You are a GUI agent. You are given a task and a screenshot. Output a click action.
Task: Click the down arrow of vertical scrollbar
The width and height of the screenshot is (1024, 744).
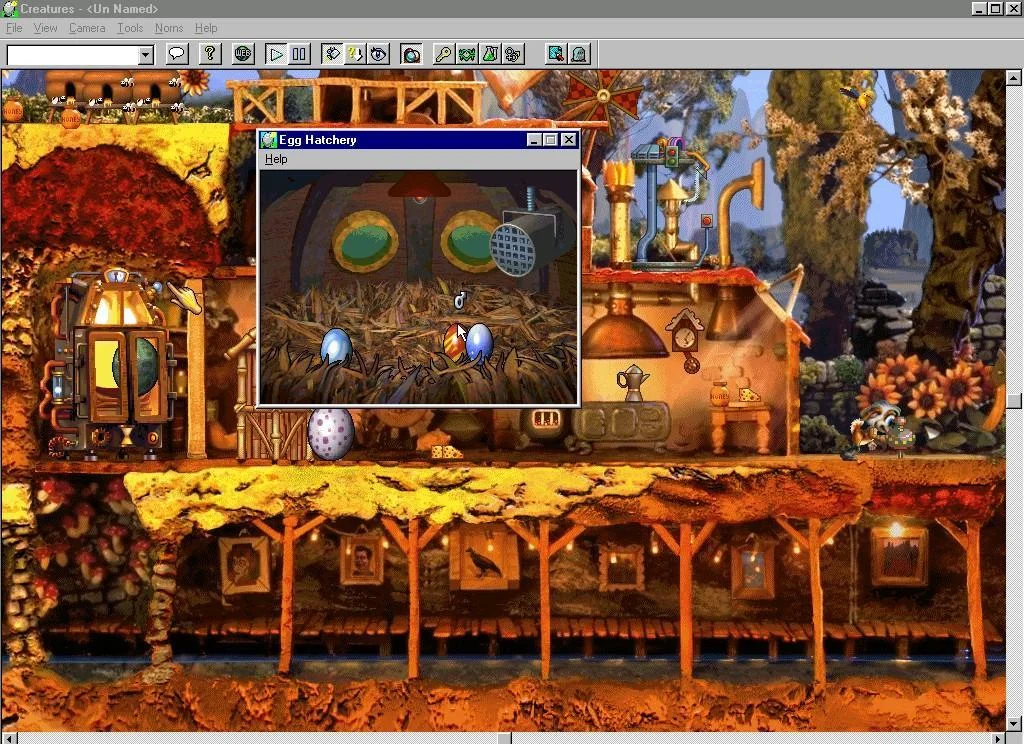[x=1014, y=723]
